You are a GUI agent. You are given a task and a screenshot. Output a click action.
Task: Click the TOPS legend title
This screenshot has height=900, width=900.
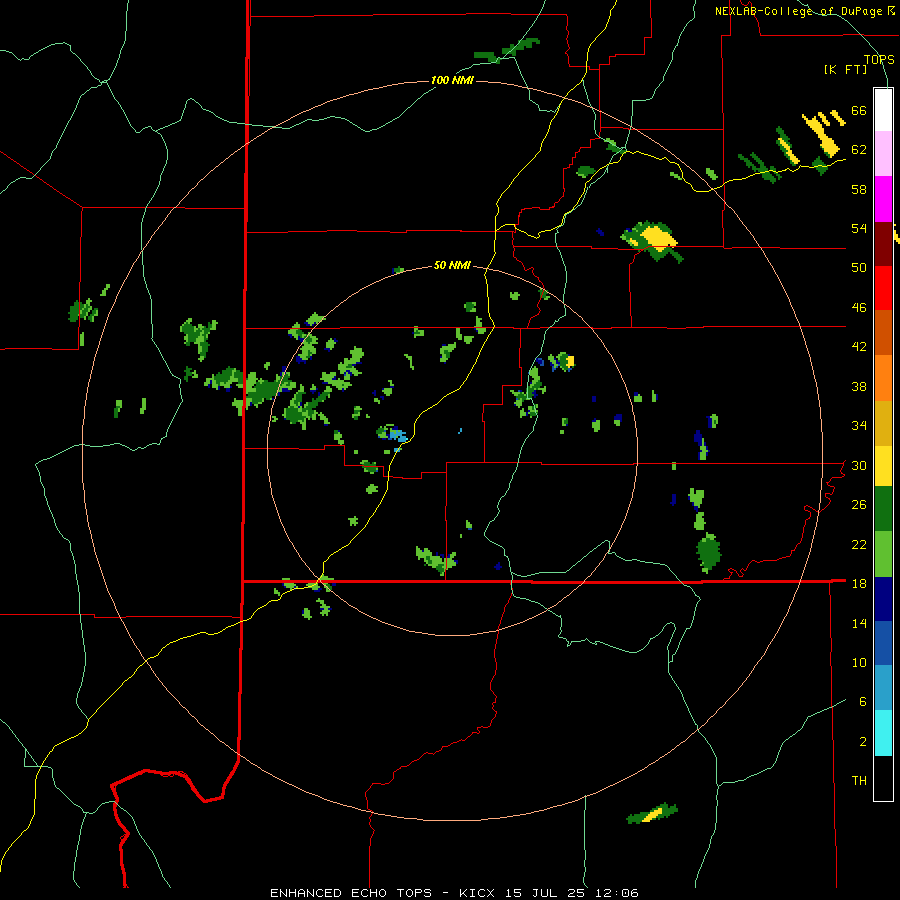tap(879, 59)
